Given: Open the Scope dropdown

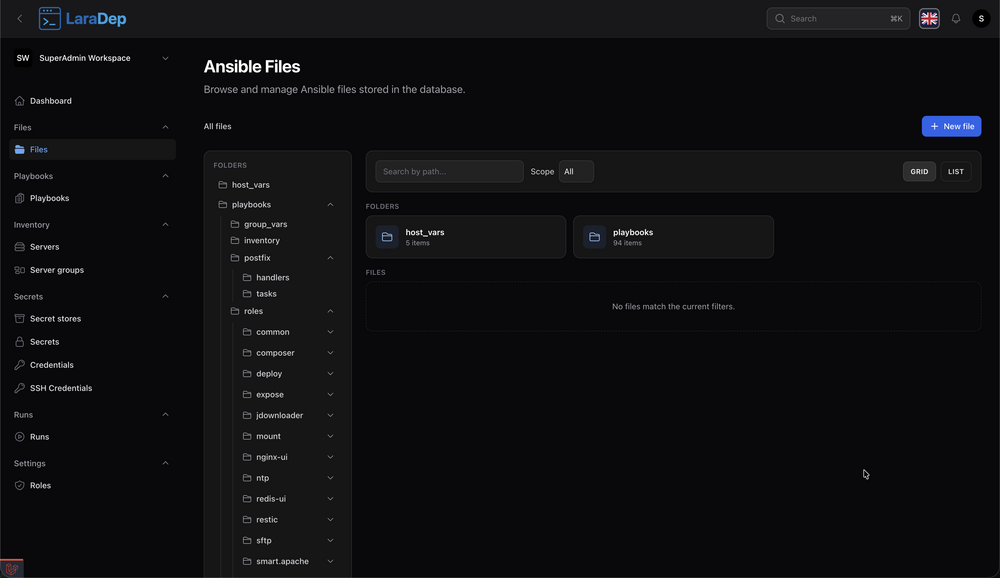Looking at the screenshot, I should 576,172.
